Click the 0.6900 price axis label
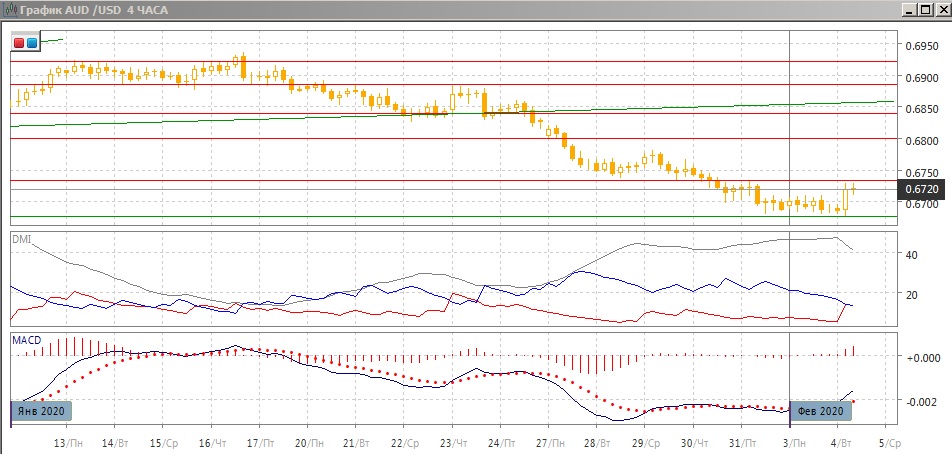The height and width of the screenshot is (454, 952). 922,78
